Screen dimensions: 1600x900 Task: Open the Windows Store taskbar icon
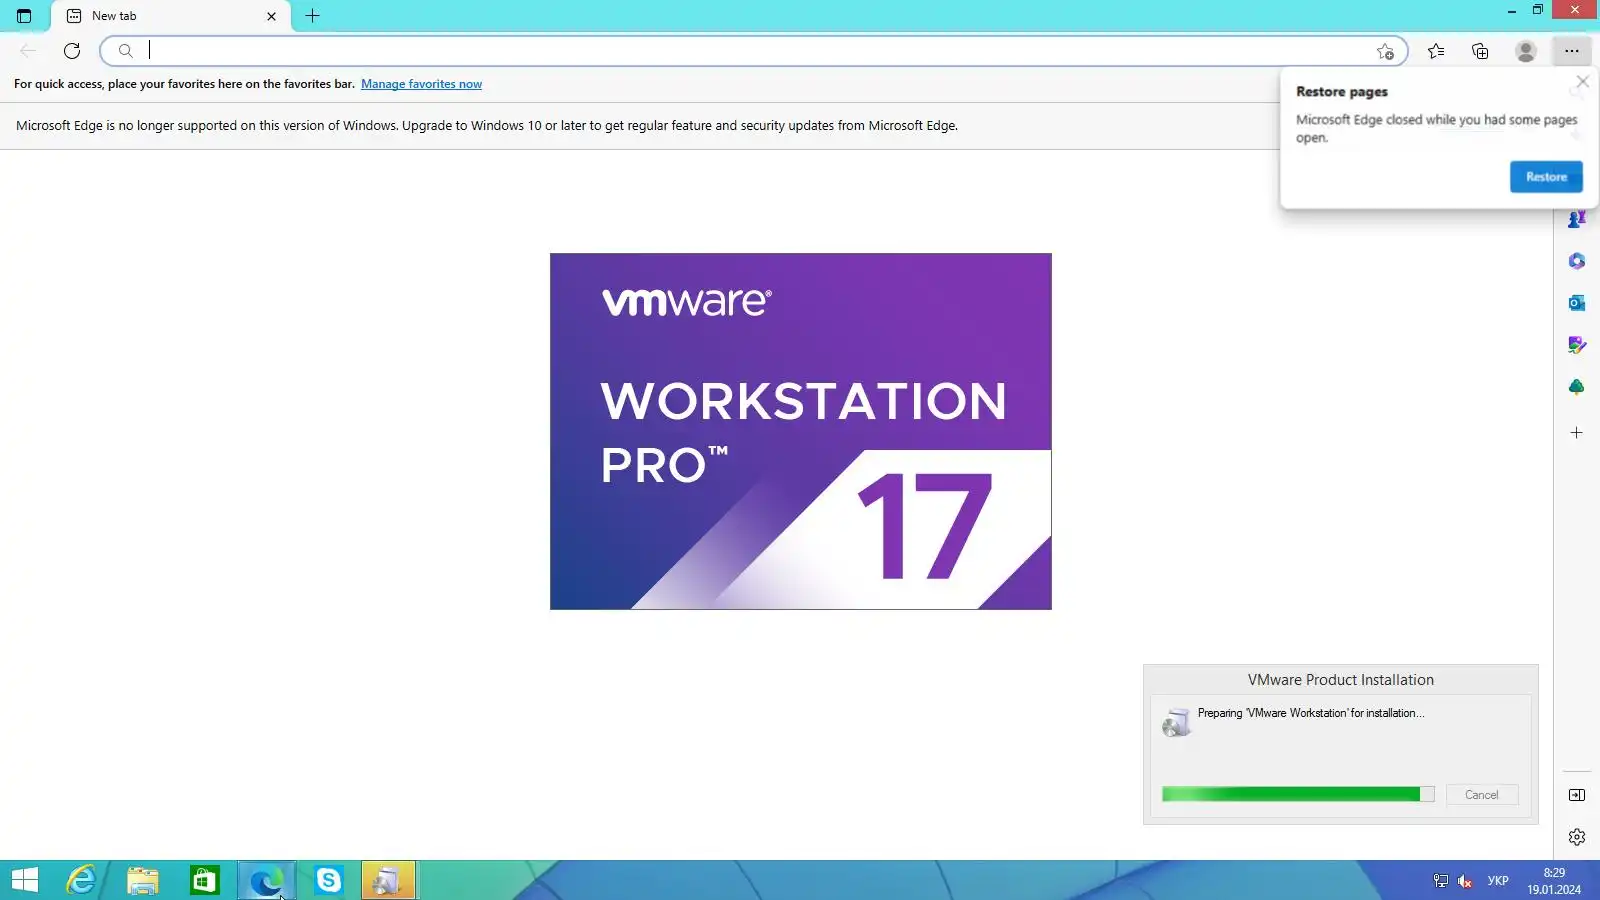(205, 880)
